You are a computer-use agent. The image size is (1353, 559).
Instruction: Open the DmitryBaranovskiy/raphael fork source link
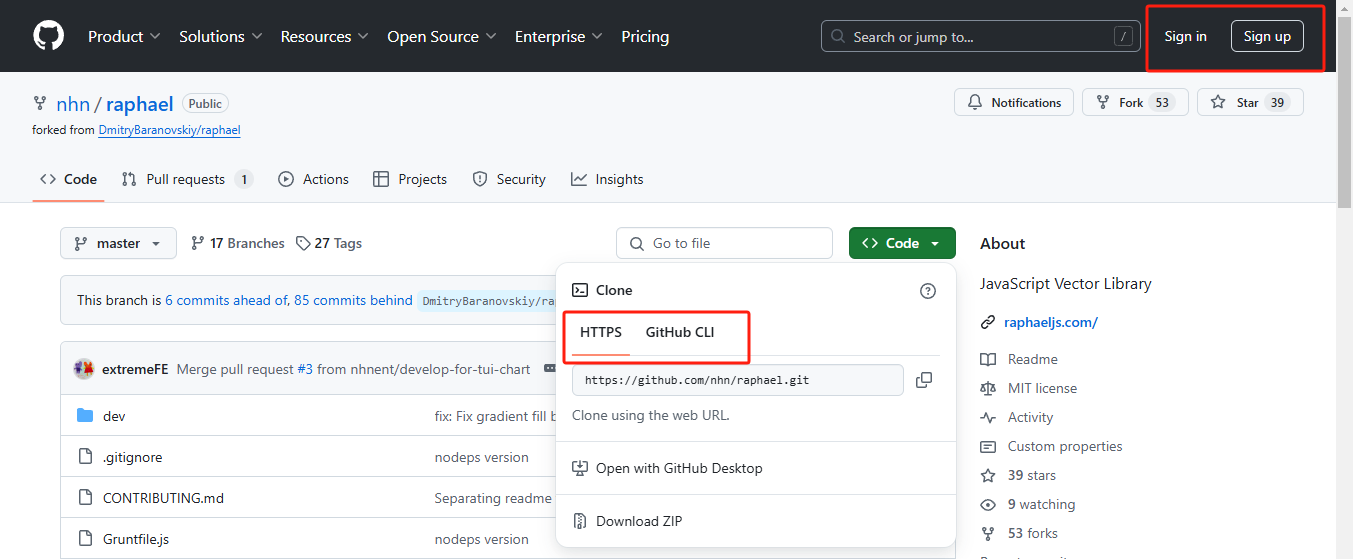click(169, 130)
